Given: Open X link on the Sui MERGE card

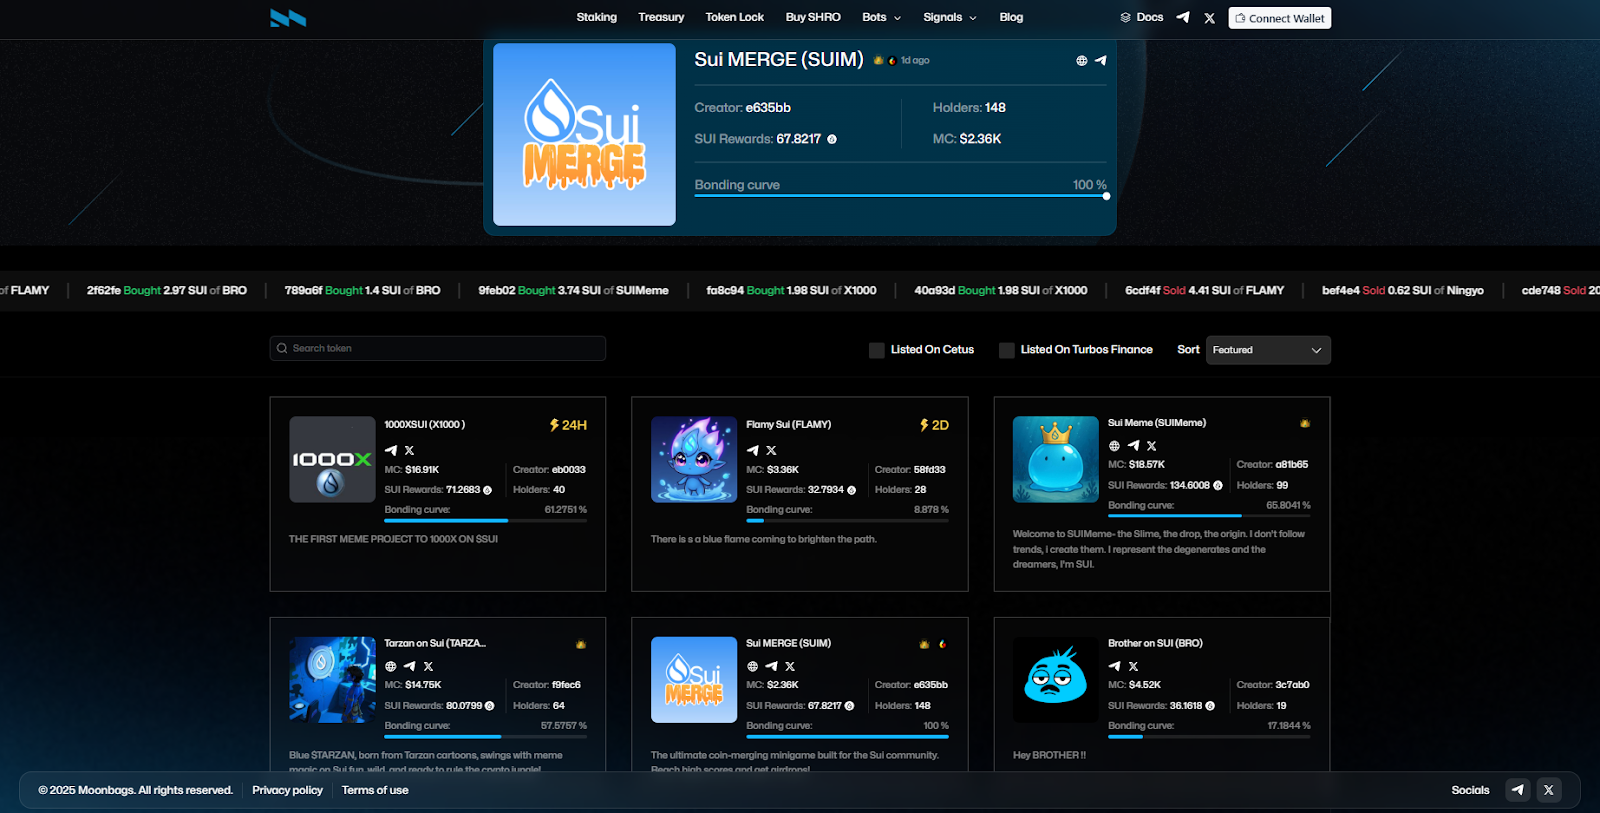Looking at the screenshot, I should point(790,666).
